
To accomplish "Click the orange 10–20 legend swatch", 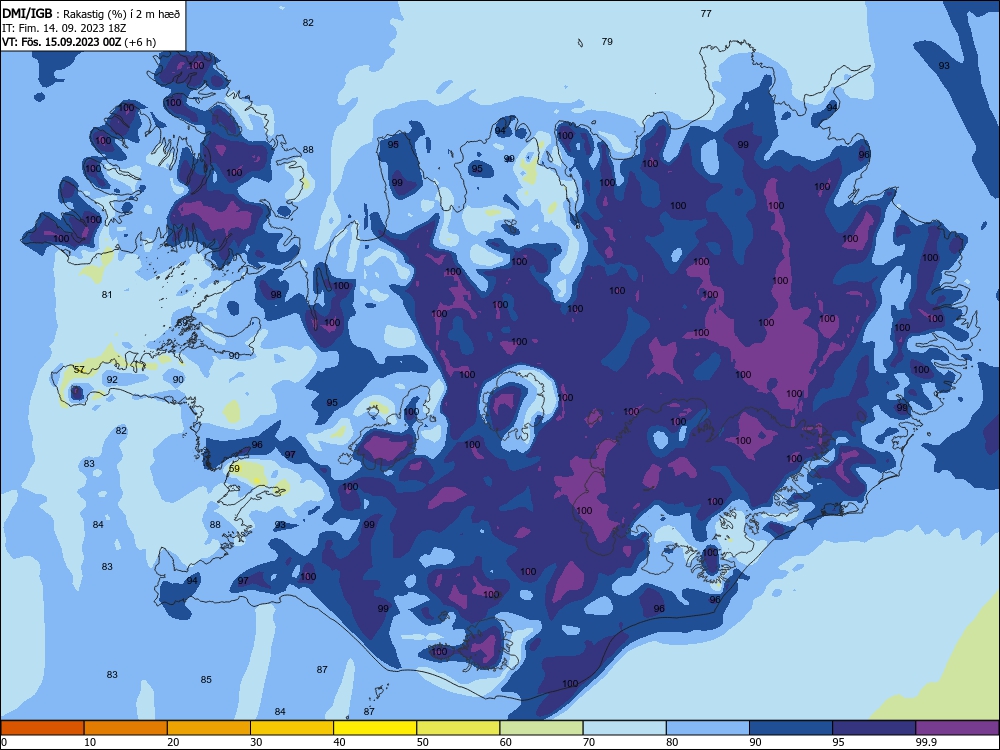I will [126, 728].
